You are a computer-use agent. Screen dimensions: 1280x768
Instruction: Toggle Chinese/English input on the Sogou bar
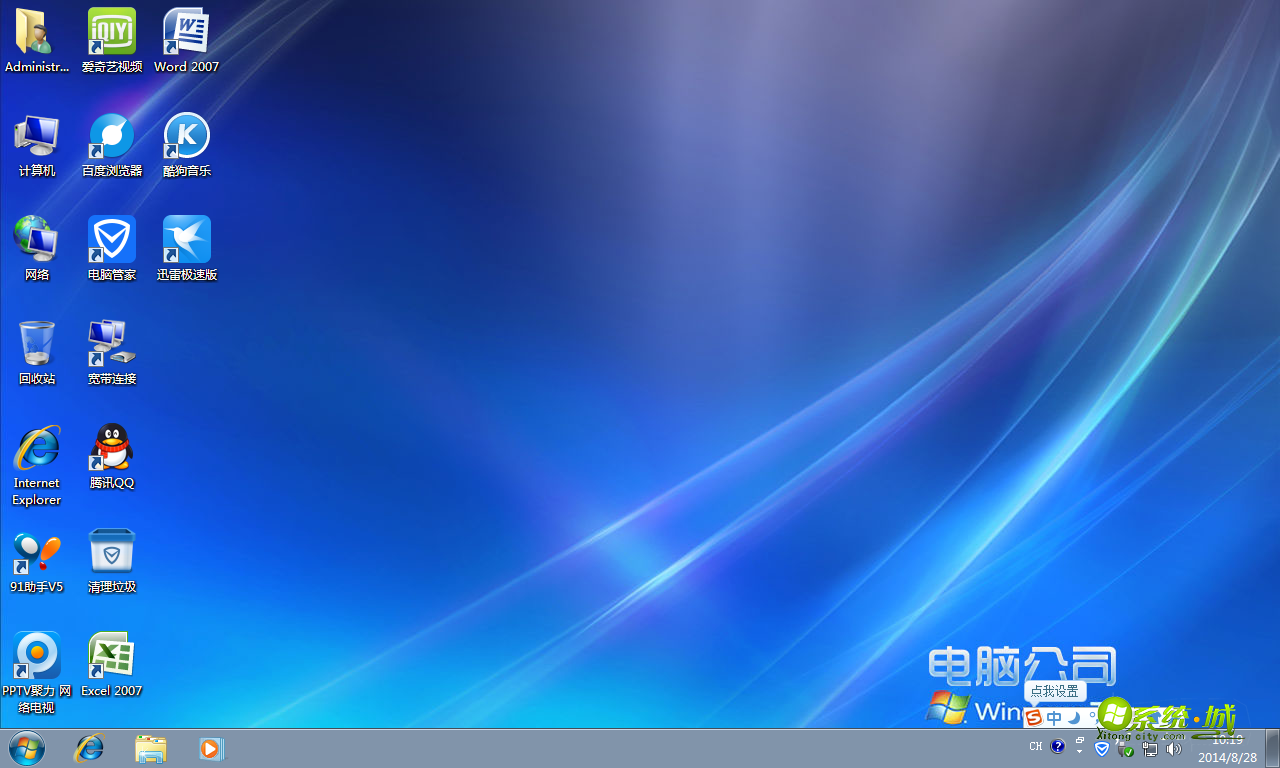coord(1053,717)
